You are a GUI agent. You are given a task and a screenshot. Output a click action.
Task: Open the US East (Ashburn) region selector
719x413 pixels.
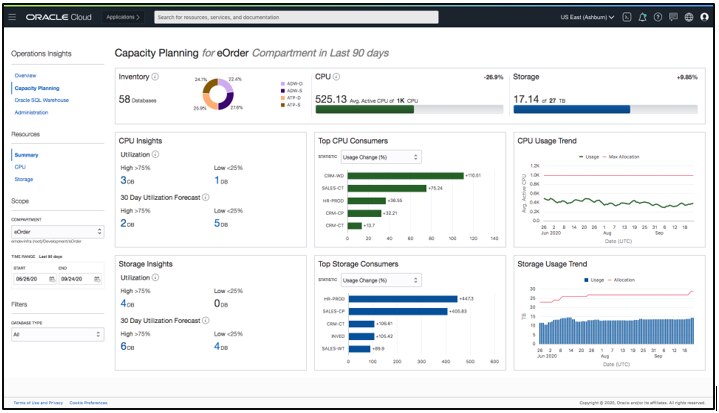tap(589, 17)
